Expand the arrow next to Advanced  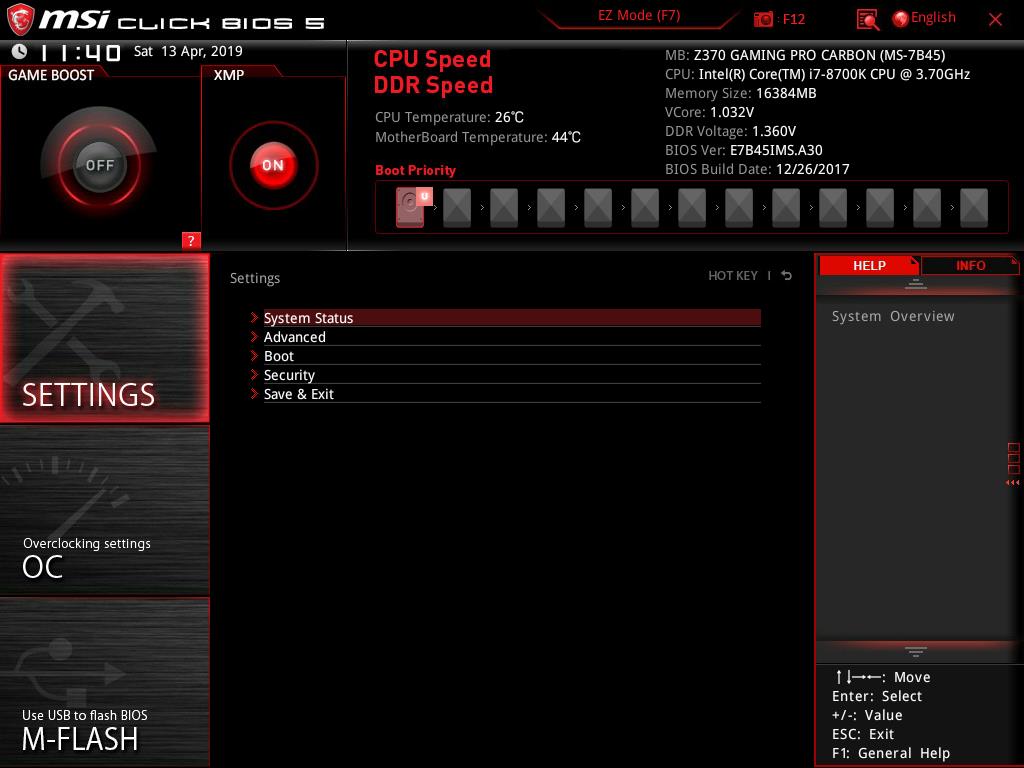coord(254,336)
